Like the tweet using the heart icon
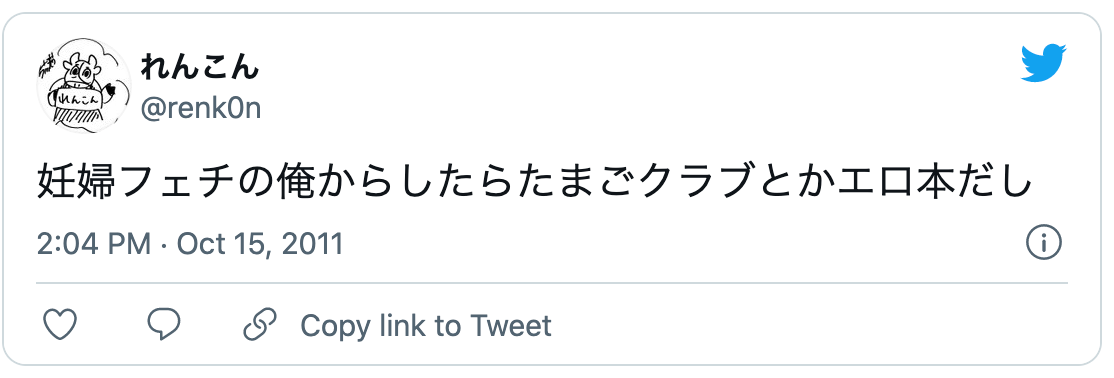Screen dimensions: 1114x378 pos(60,326)
